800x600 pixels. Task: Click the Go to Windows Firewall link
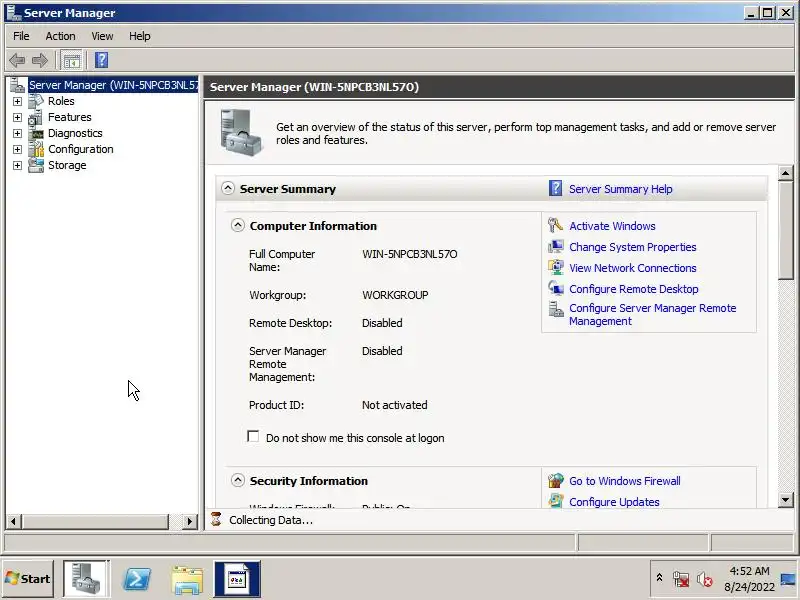[624, 481]
